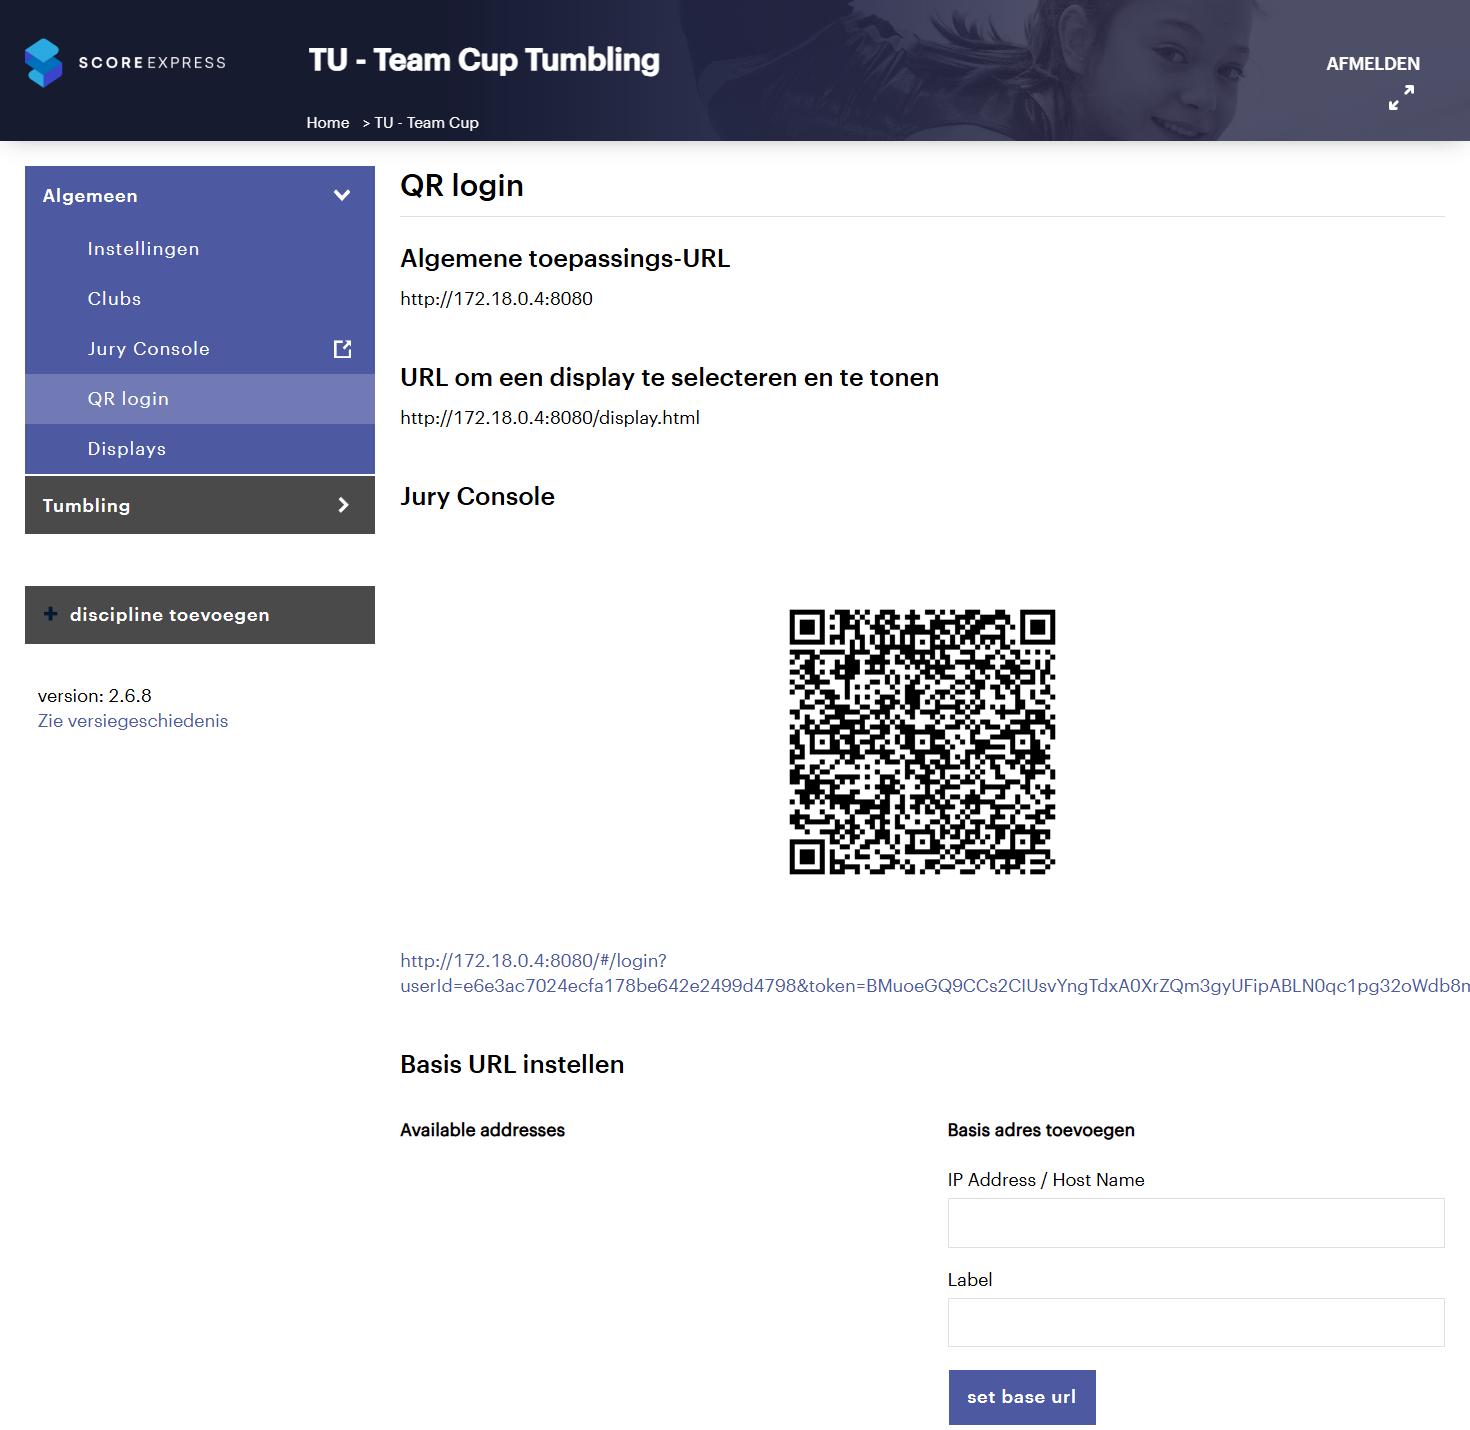Toggle fullscreen with the expand arrows icon
The width and height of the screenshot is (1470, 1430).
pos(1401,97)
